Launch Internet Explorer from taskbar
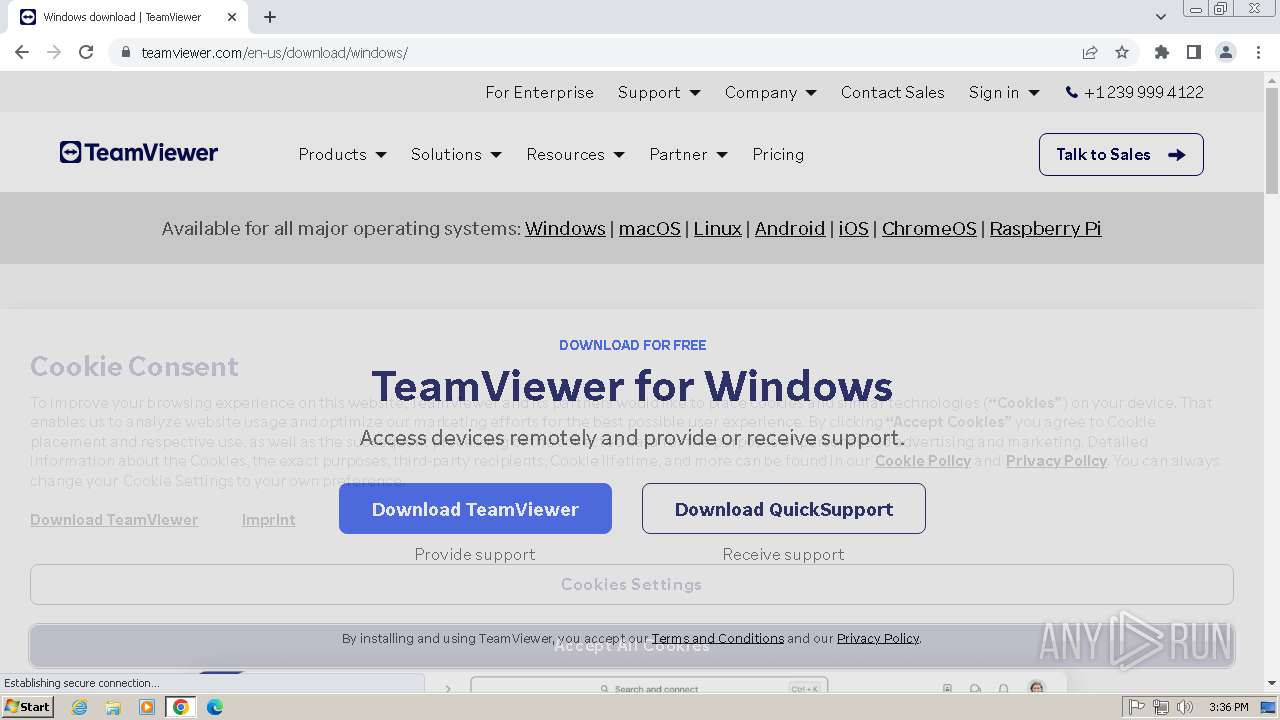The height and width of the screenshot is (720, 1280). (x=79, y=707)
